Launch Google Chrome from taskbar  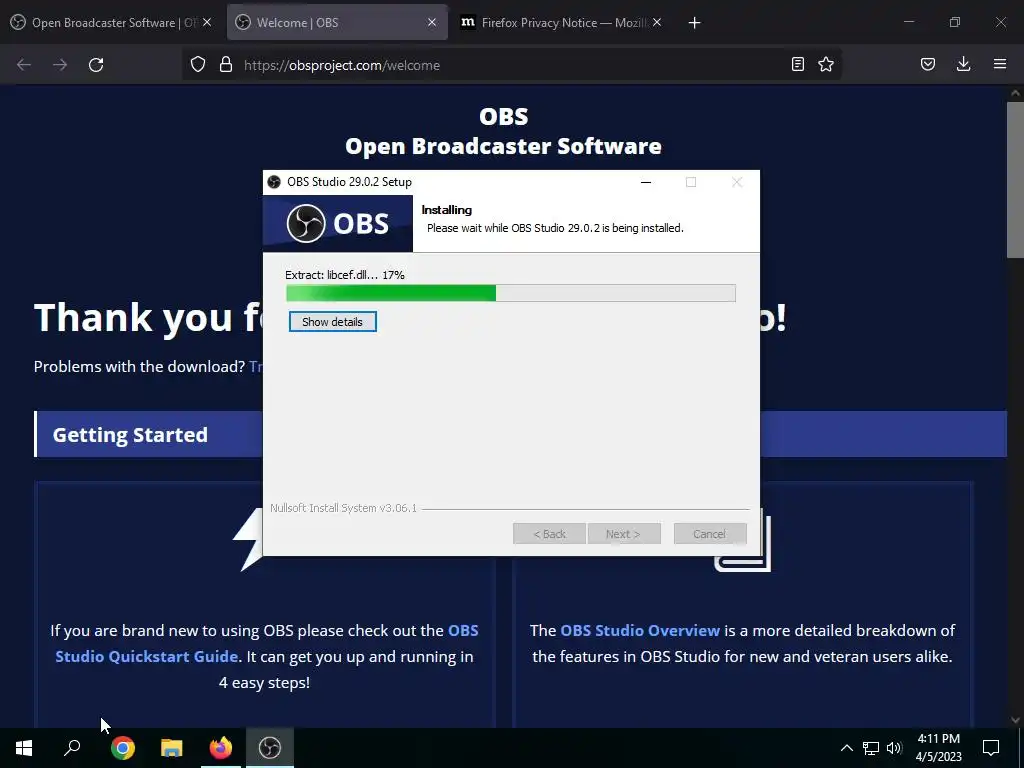[x=122, y=748]
